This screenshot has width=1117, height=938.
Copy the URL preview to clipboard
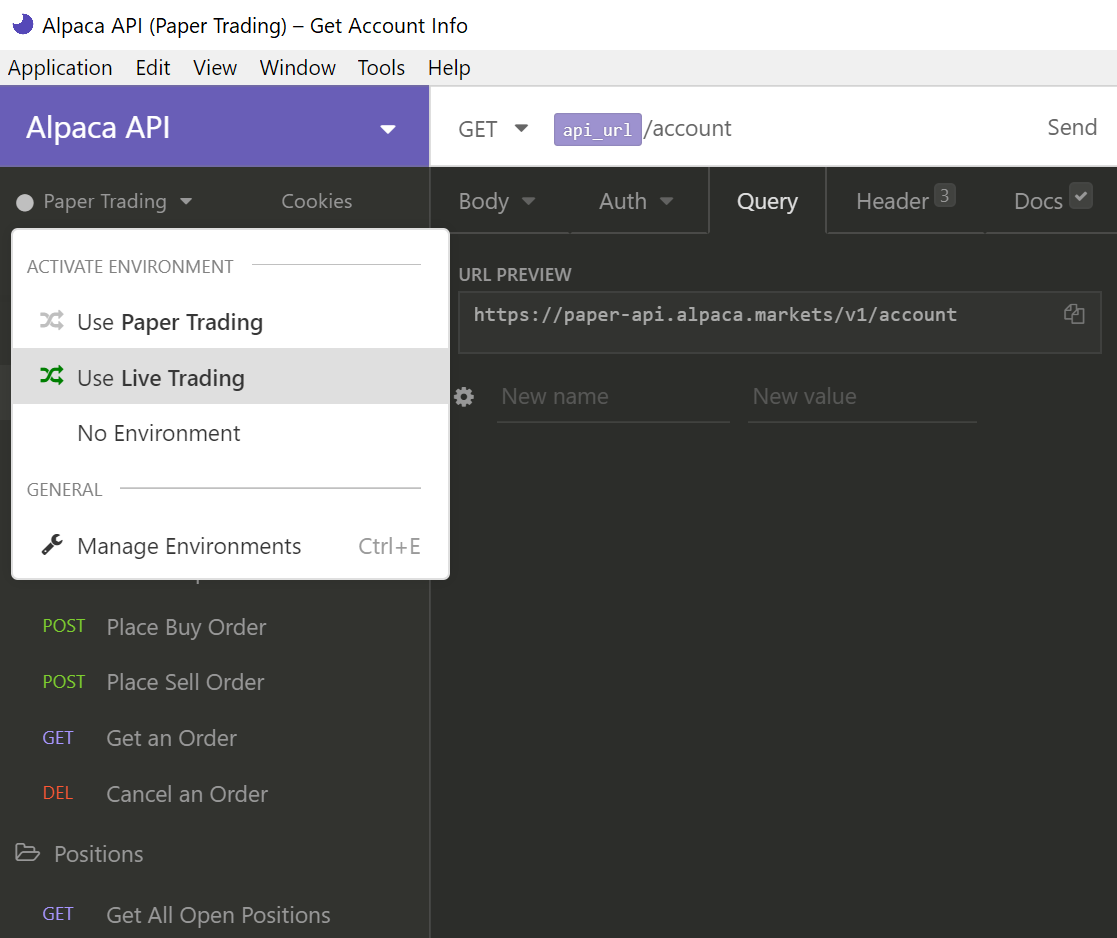coord(1074,314)
